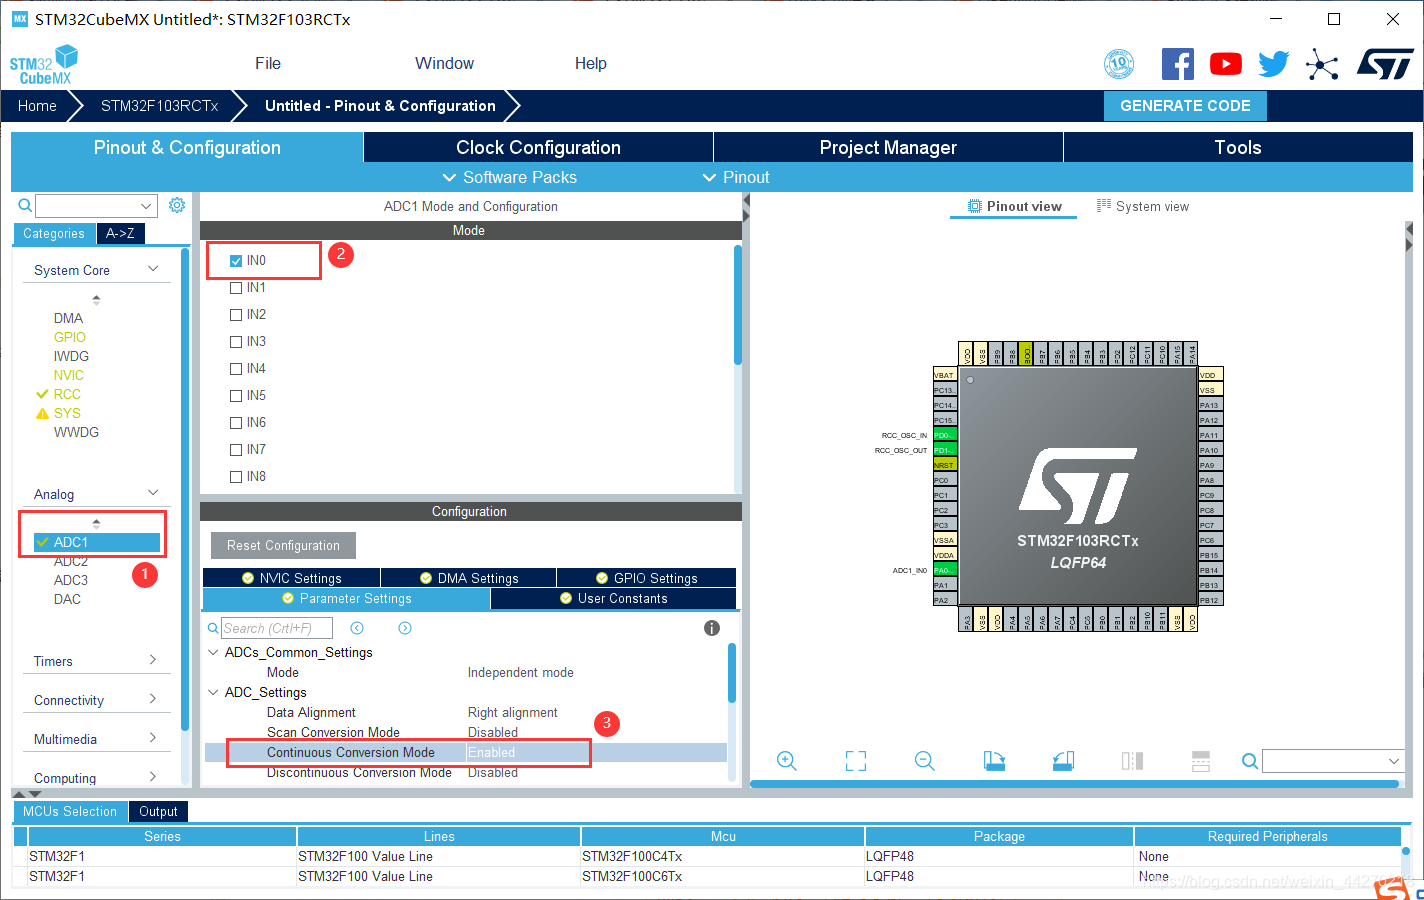Expand the Connectivity category
Viewport: 1424px width, 900px height.
tap(153, 699)
